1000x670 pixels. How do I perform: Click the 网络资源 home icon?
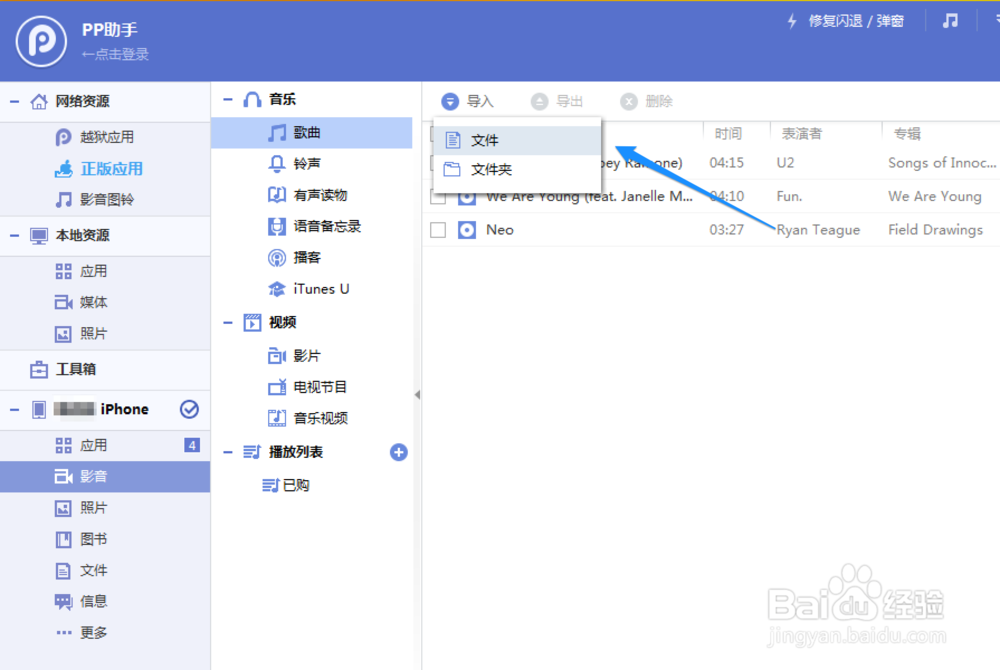[x=39, y=101]
